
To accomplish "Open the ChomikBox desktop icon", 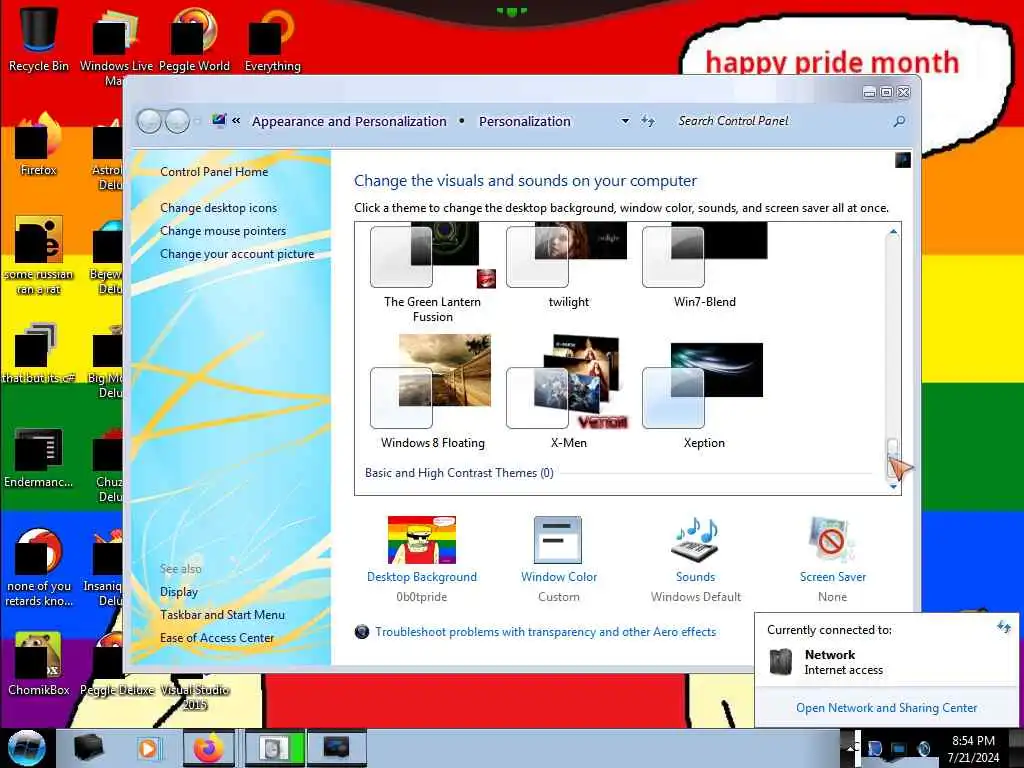I will click(x=39, y=663).
